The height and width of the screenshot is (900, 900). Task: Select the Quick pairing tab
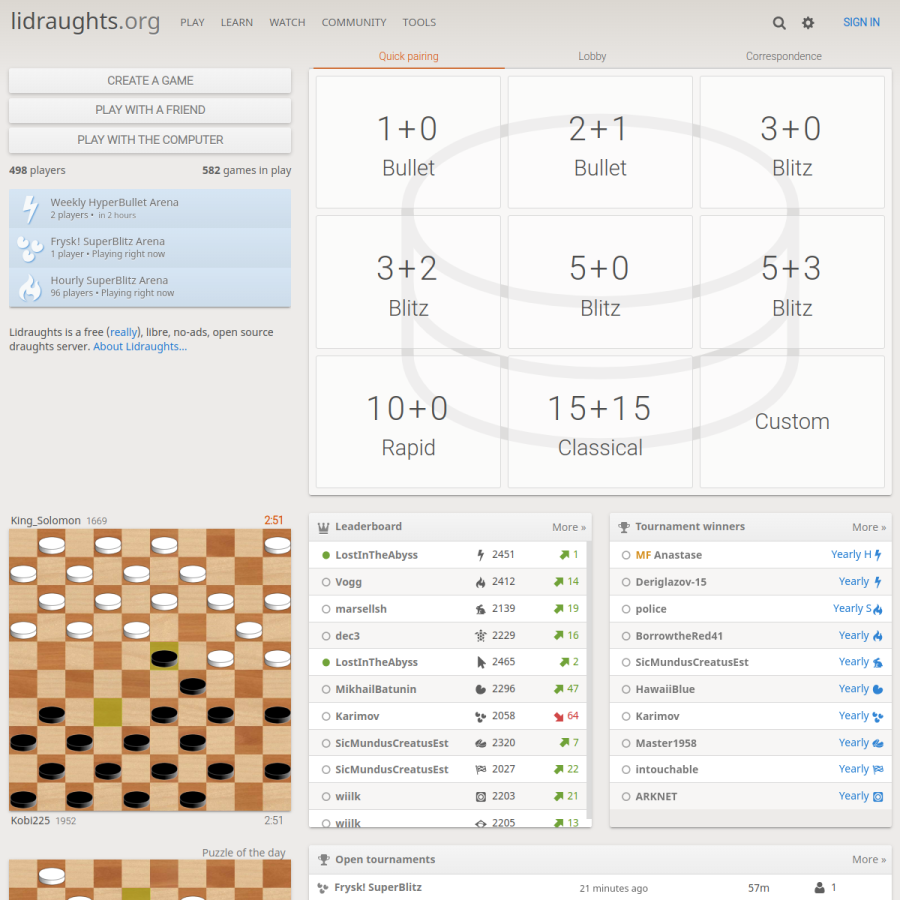tap(408, 56)
